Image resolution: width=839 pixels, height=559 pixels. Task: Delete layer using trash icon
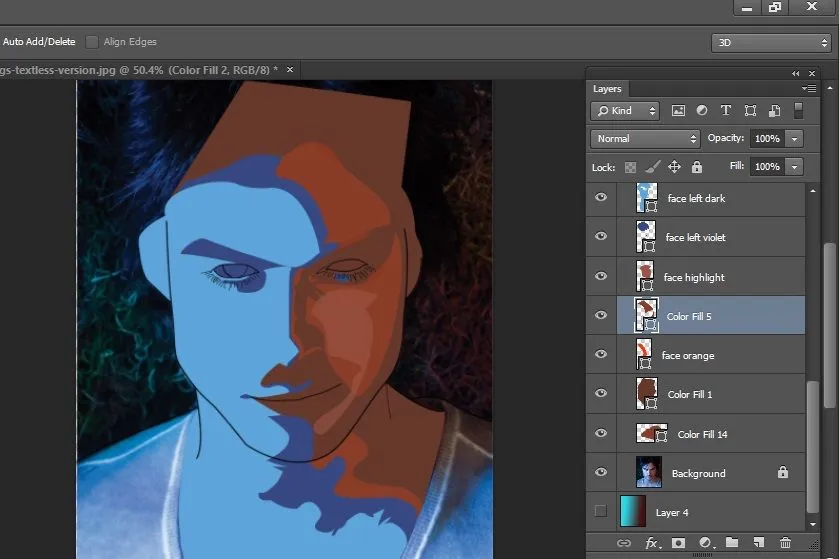(785, 543)
